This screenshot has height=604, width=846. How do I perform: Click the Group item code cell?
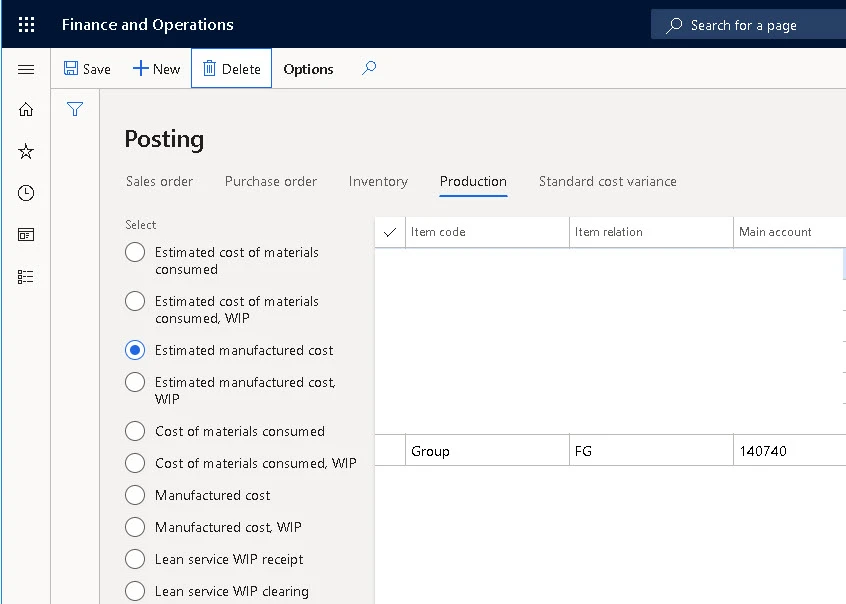(487, 451)
